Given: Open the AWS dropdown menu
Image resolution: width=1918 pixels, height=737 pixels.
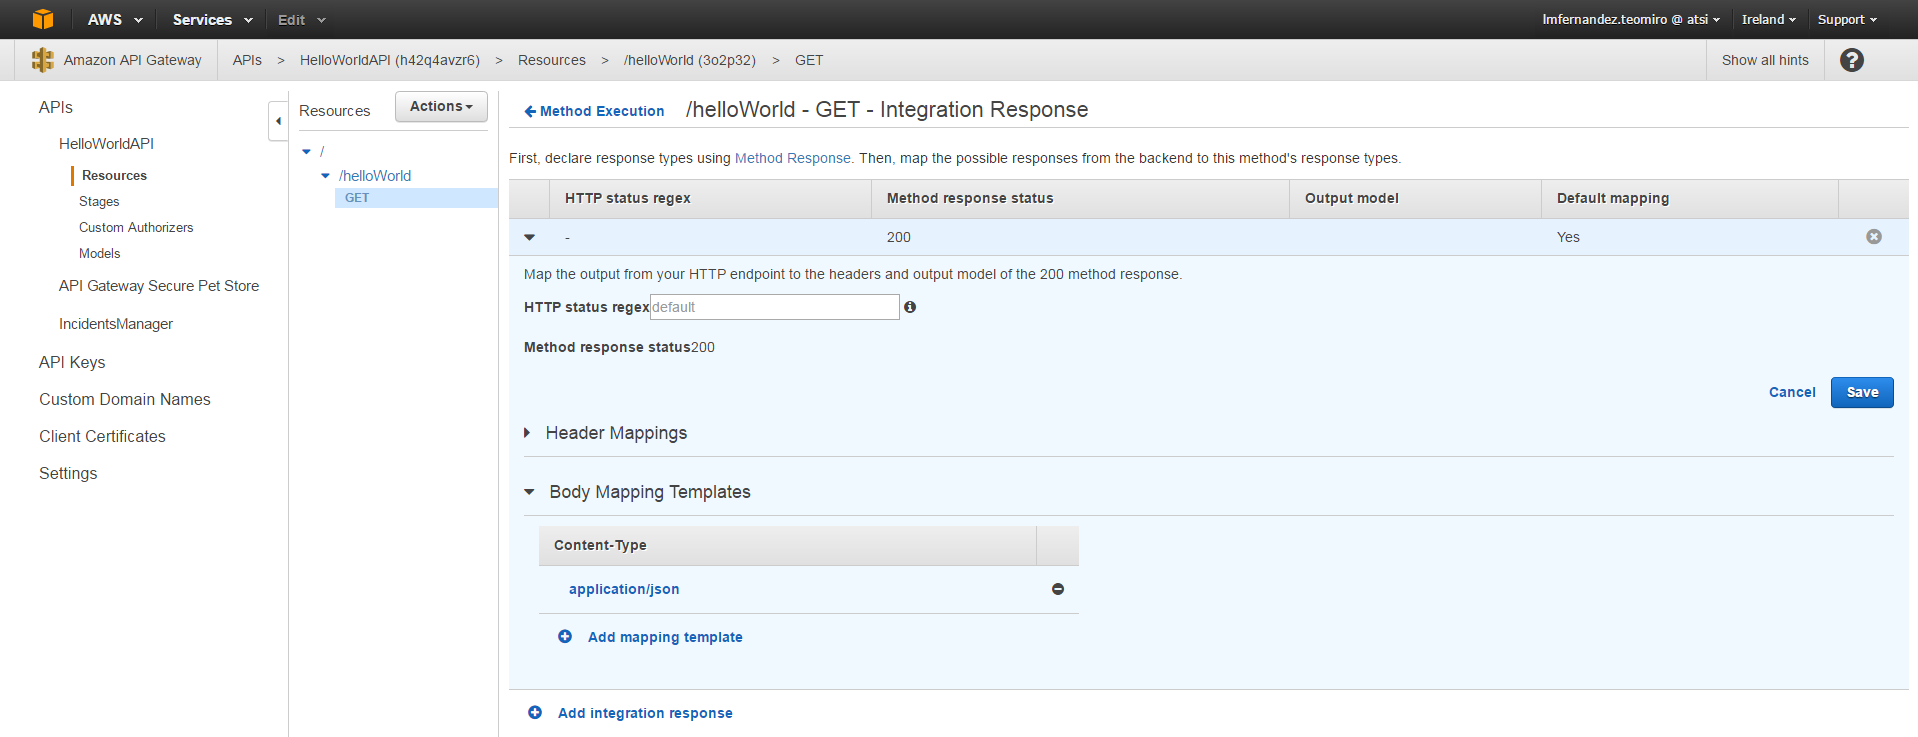Looking at the screenshot, I should point(115,19).
